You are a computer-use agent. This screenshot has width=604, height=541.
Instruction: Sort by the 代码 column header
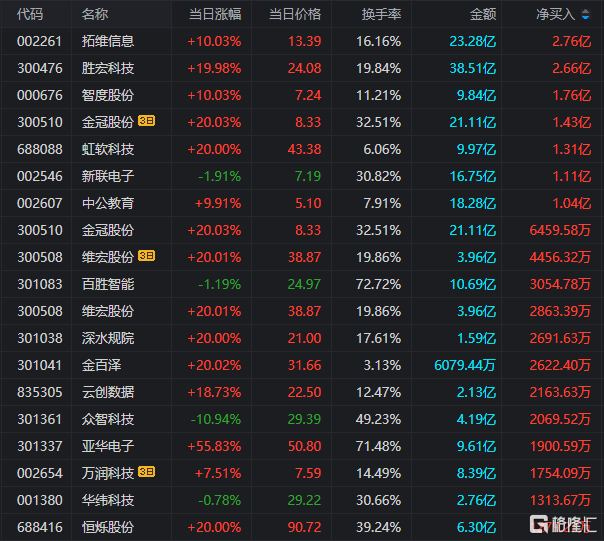tap(30, 14)
